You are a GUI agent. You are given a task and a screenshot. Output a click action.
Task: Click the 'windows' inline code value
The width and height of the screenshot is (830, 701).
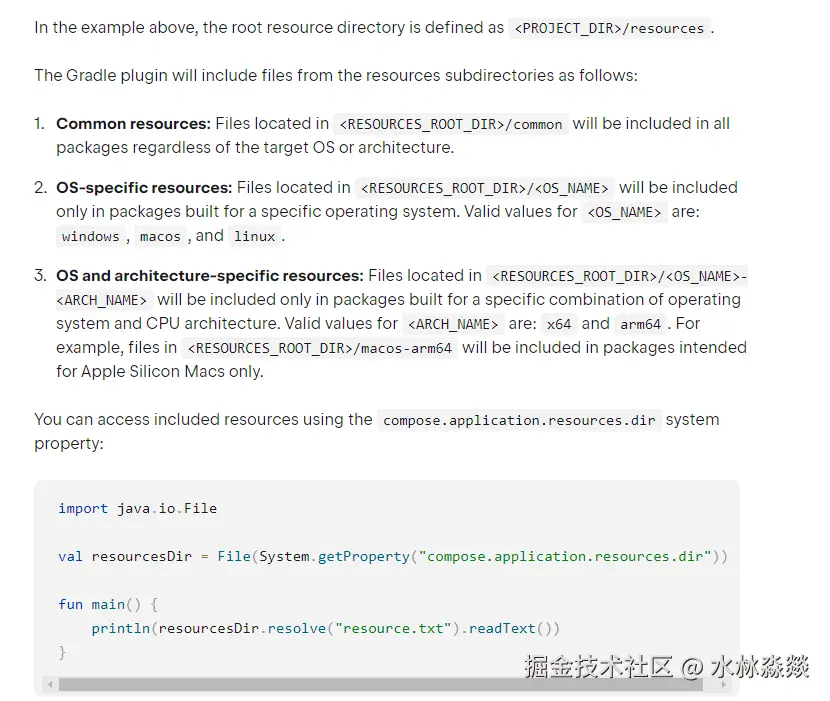90,237
